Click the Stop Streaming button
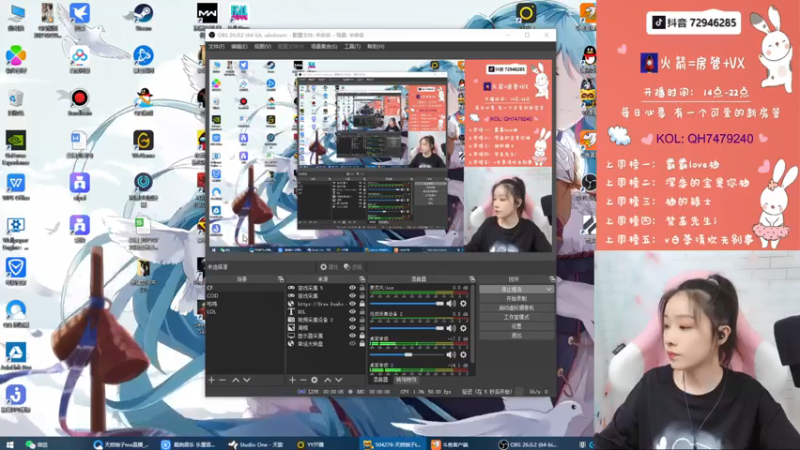 coord(512,289)
